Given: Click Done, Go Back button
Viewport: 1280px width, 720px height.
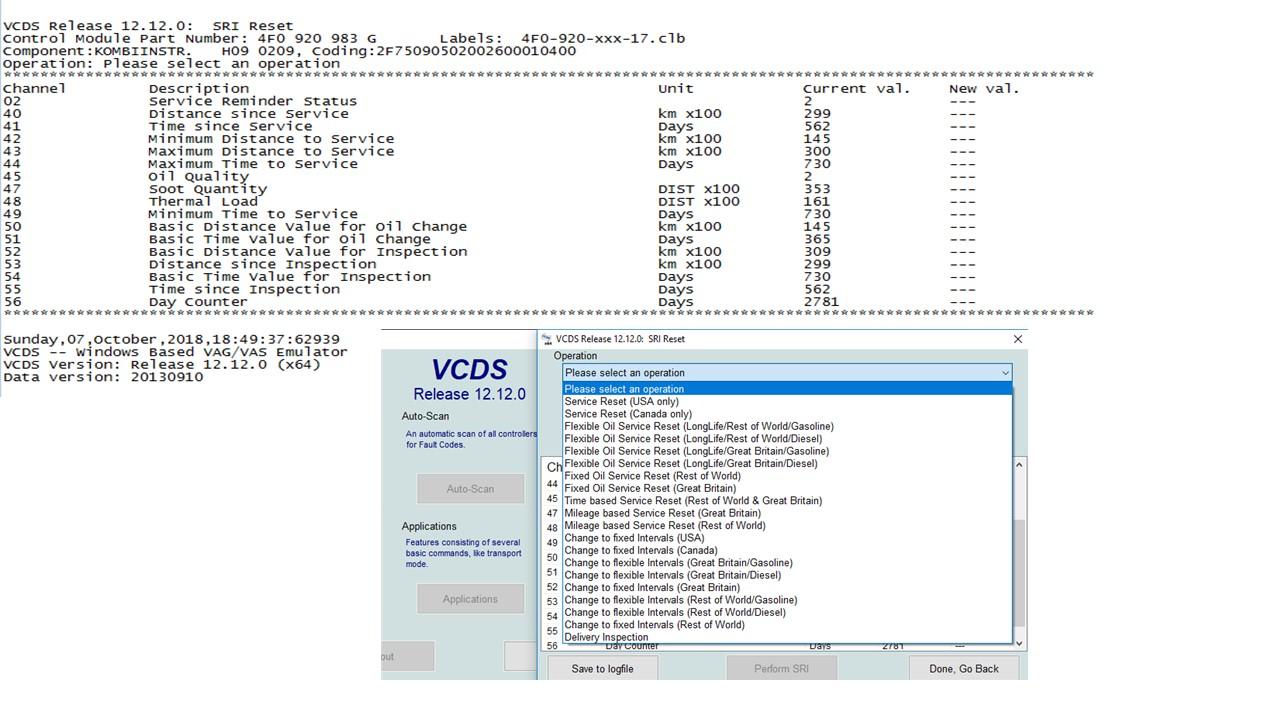Looking at the screenshot, I should [x=964, y=668].
